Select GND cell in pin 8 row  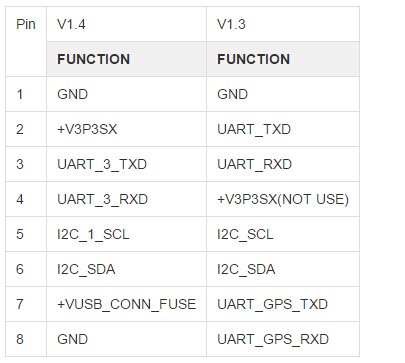tap(126, 339)
